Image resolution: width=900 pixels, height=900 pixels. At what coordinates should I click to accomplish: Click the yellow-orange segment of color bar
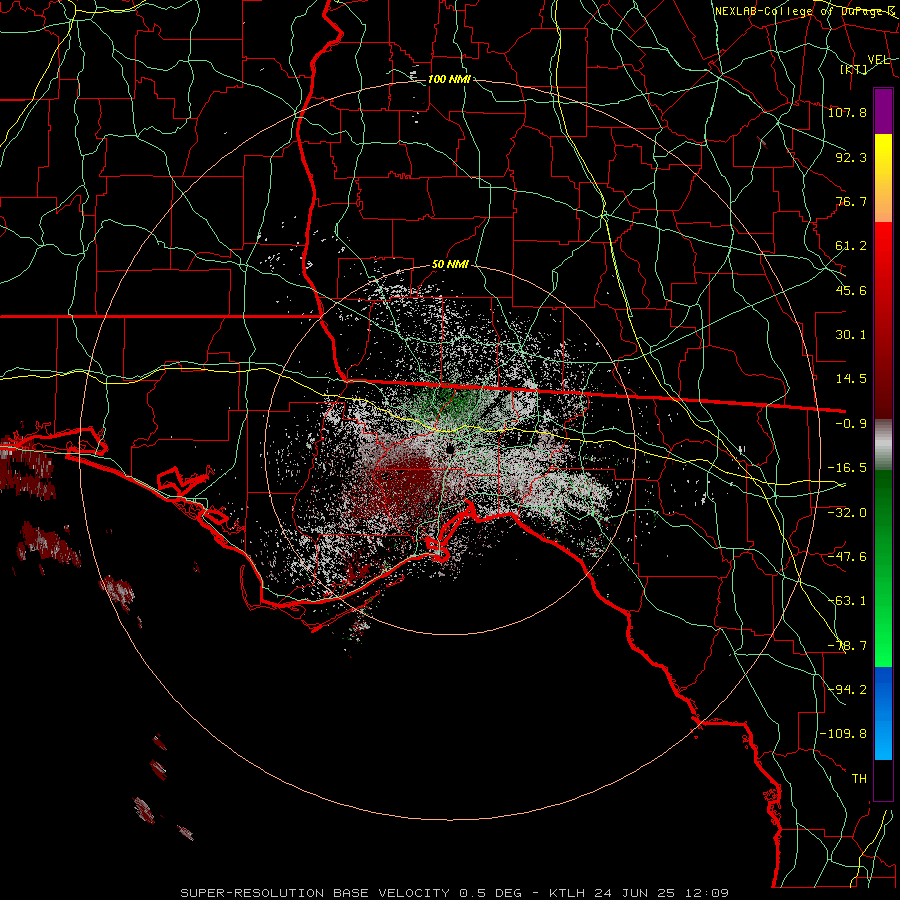(883, 178)
